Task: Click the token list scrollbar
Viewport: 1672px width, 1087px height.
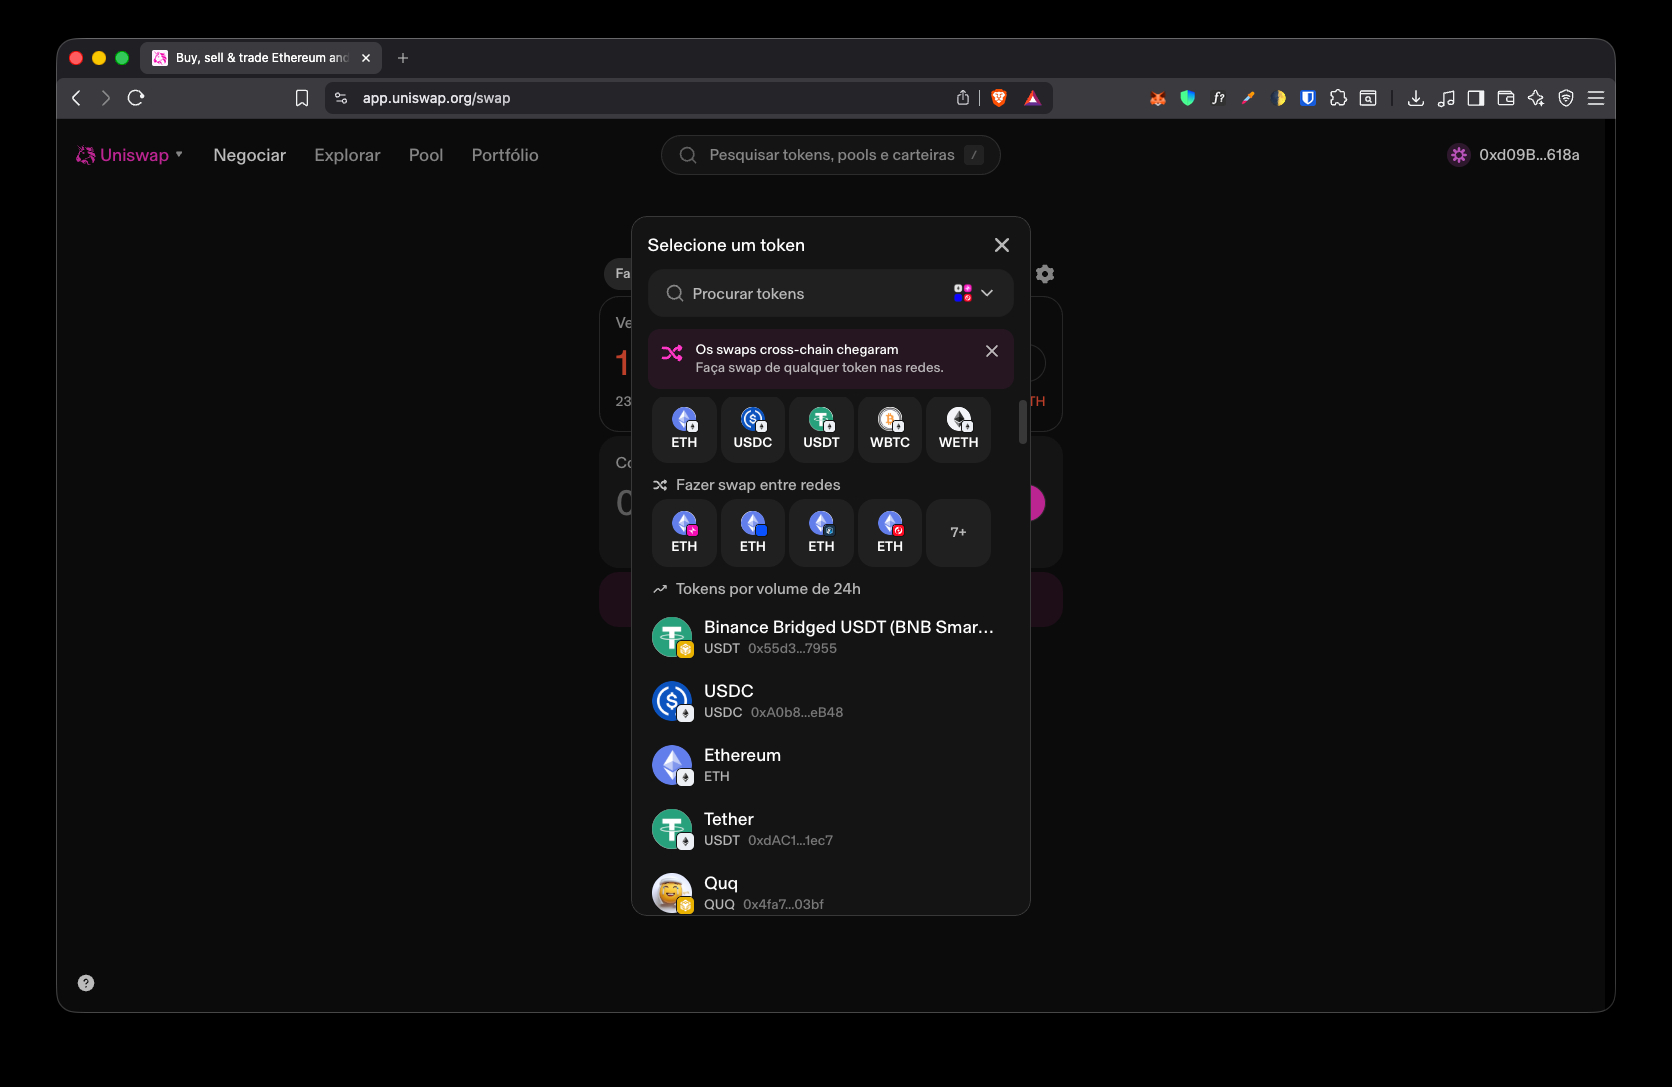Action: coord(1022,422)
